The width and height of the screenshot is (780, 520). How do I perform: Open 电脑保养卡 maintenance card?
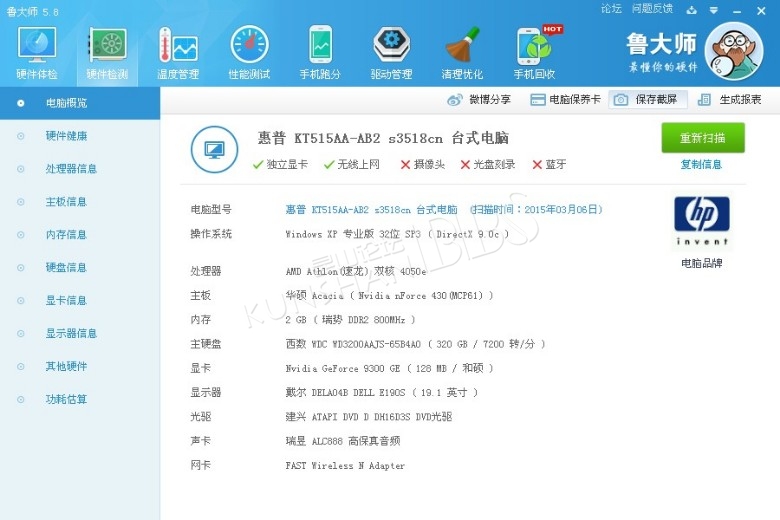coord(565,100)
